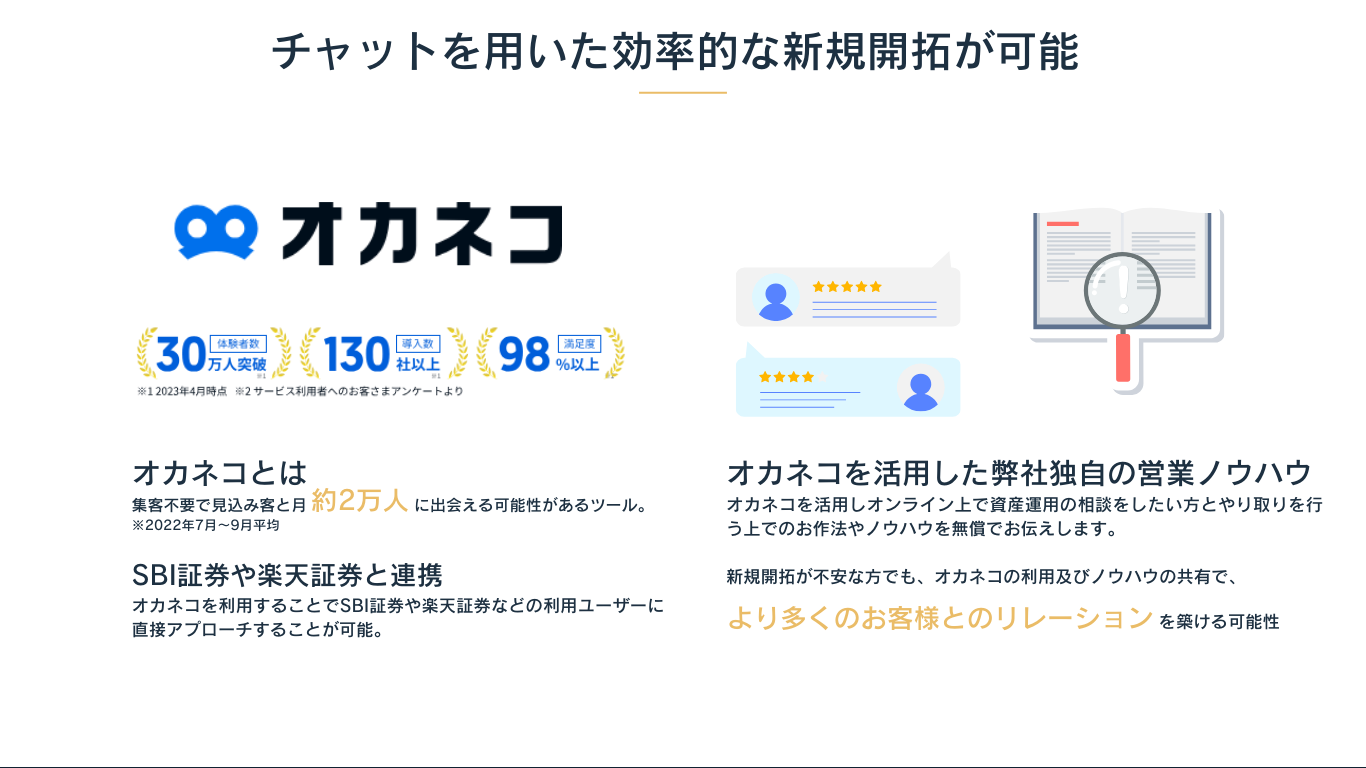Screen dimensions: 1366x768
Task: Click the オカネコ wordmark text
Action: tap(422, 235)
